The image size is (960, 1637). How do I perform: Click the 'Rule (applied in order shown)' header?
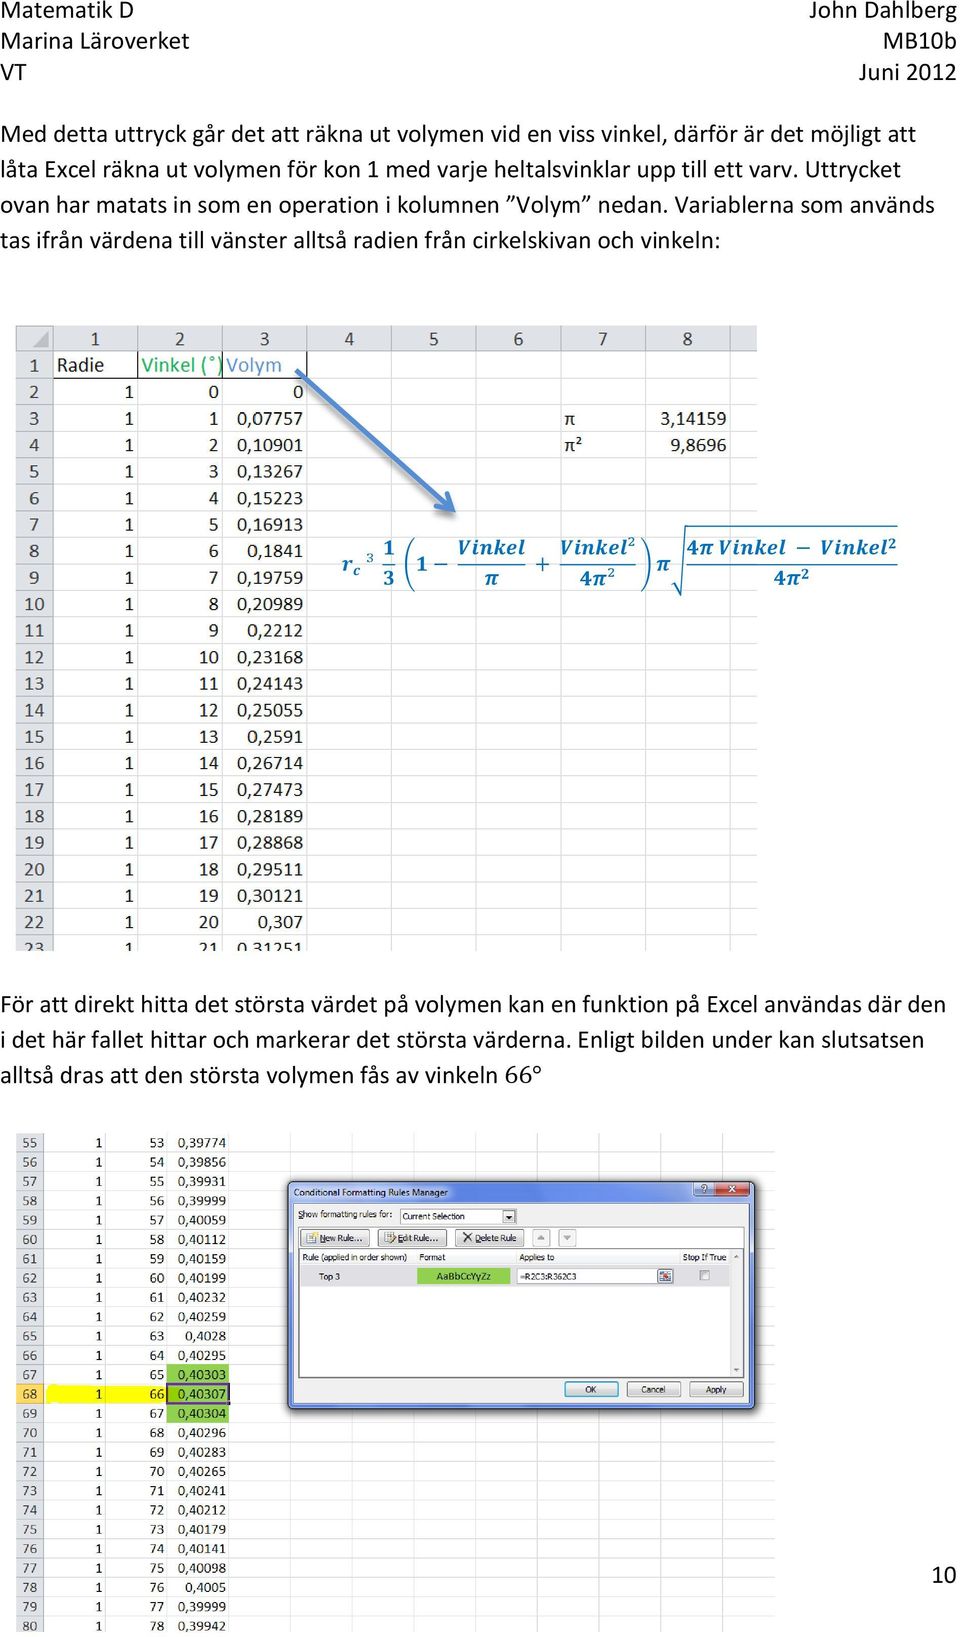[x=354, y=1257]
